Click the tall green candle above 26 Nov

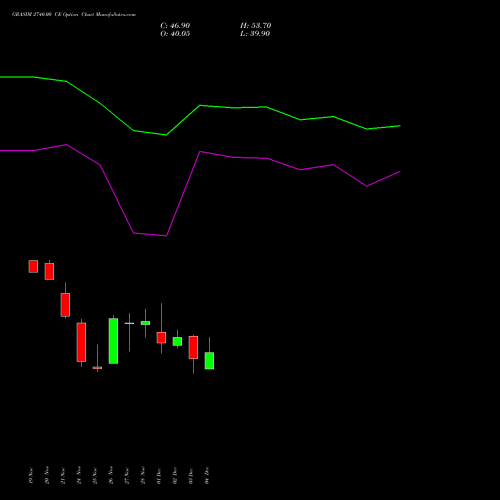pos(113,341)
